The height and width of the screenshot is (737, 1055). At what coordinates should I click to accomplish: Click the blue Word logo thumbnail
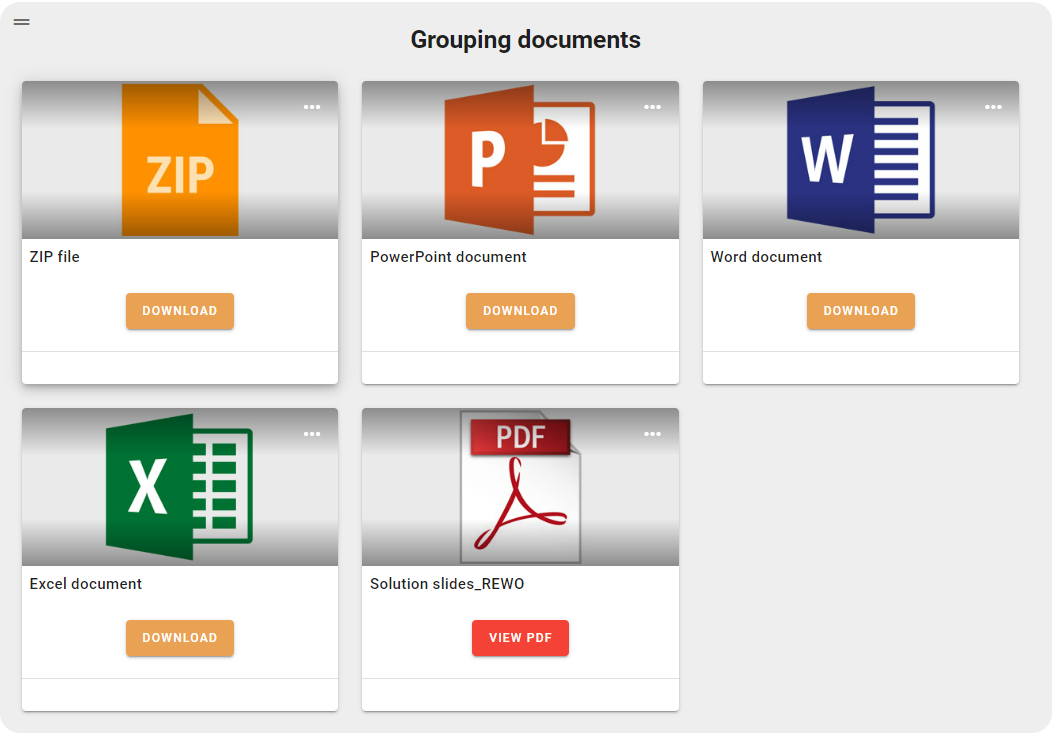(861, 160)
